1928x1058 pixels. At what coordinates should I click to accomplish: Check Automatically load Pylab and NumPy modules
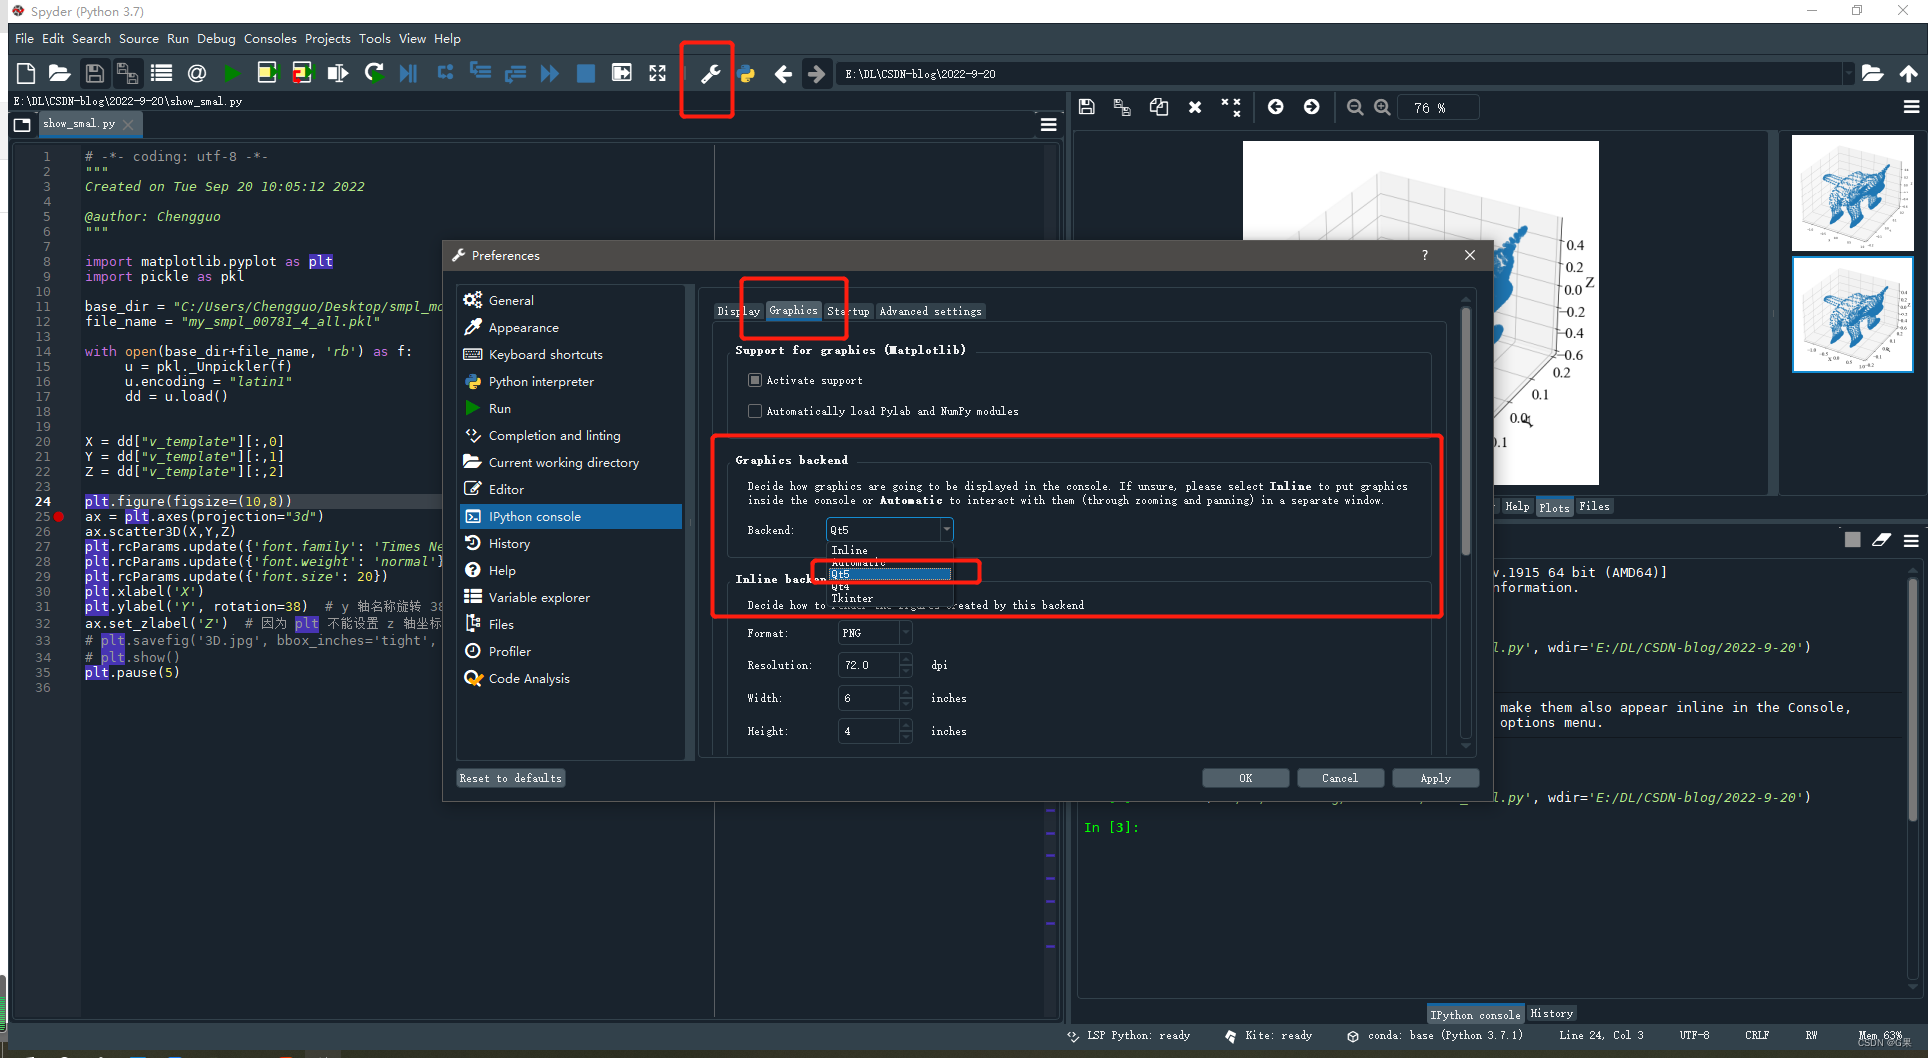[755, 411]
